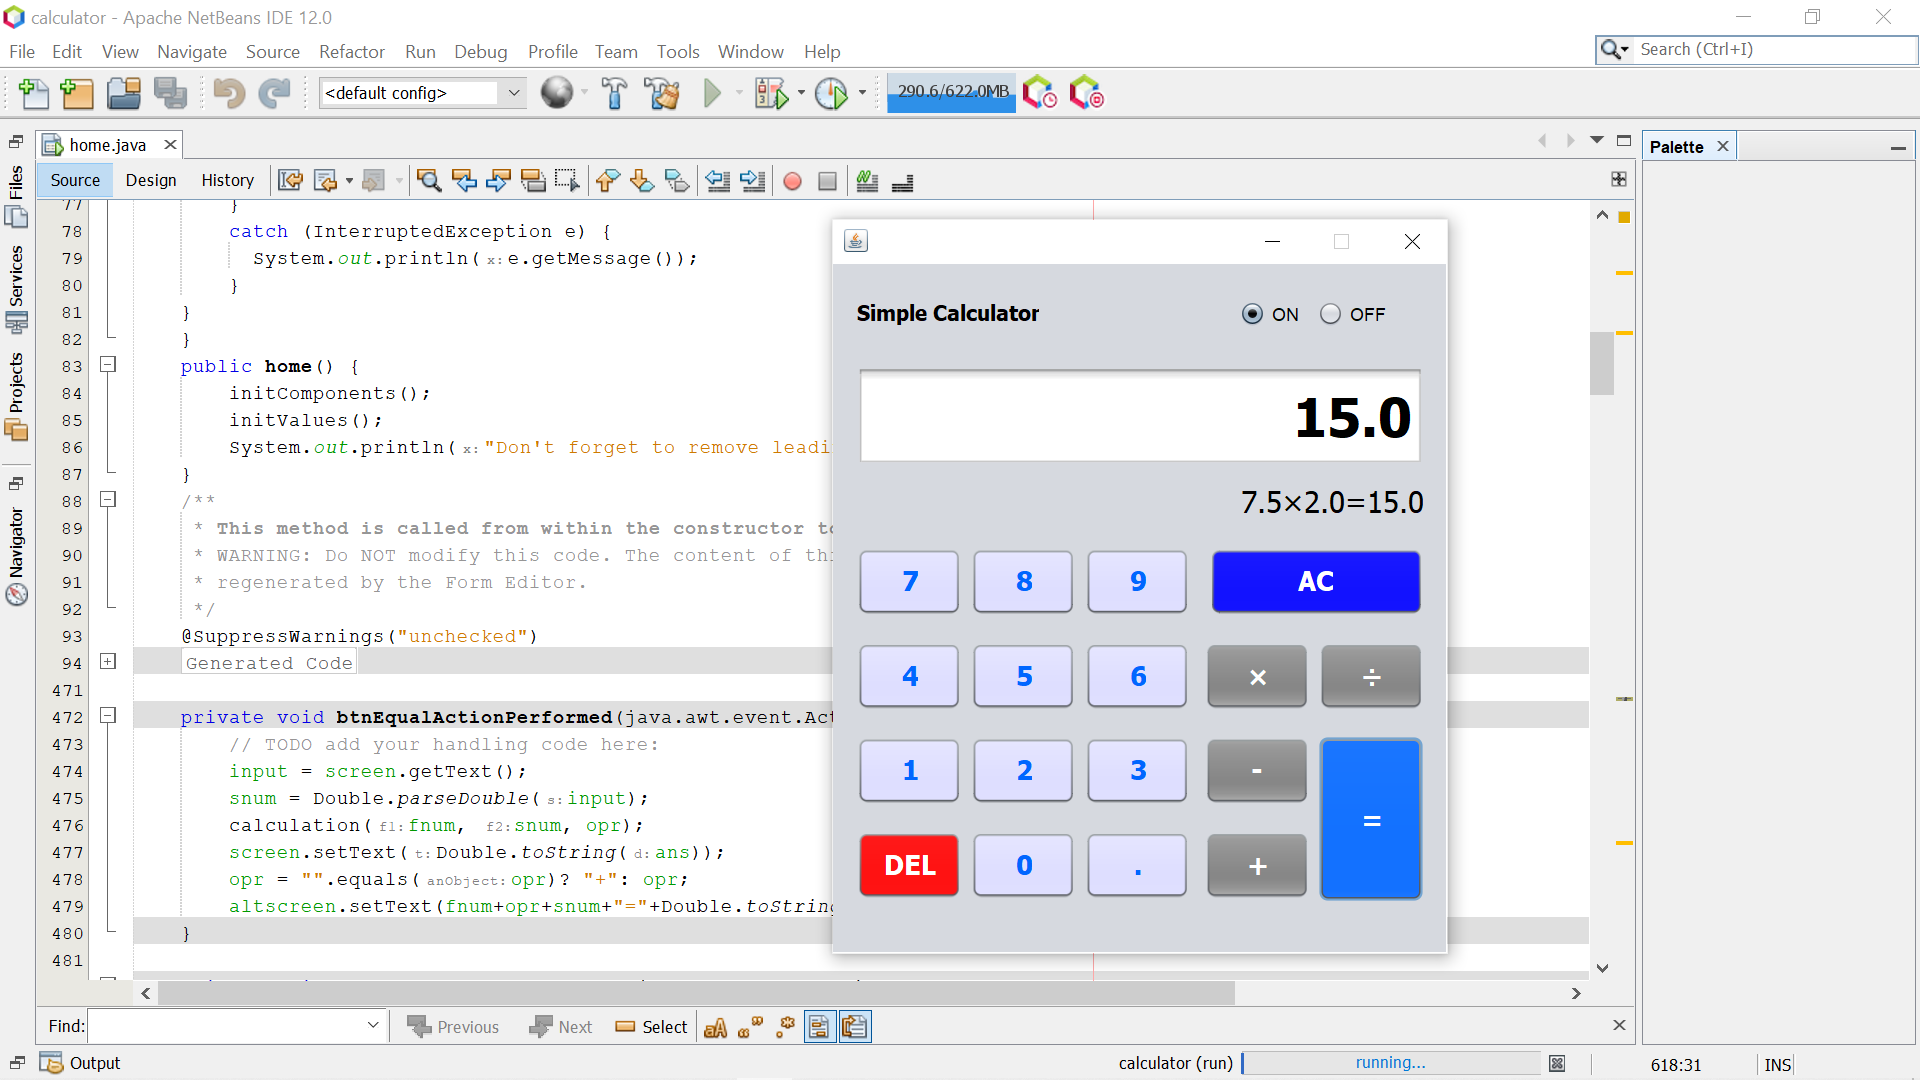Click the Save All disks icon
Screen dimensions: 1920x1080
pos(170,94)
